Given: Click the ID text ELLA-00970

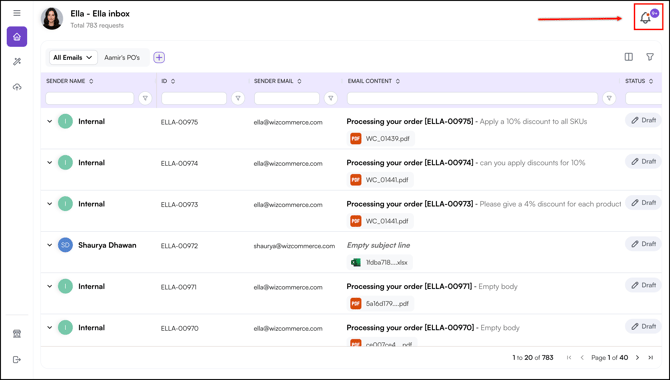Looking at the screenshot, I should [x=179, y=328].
